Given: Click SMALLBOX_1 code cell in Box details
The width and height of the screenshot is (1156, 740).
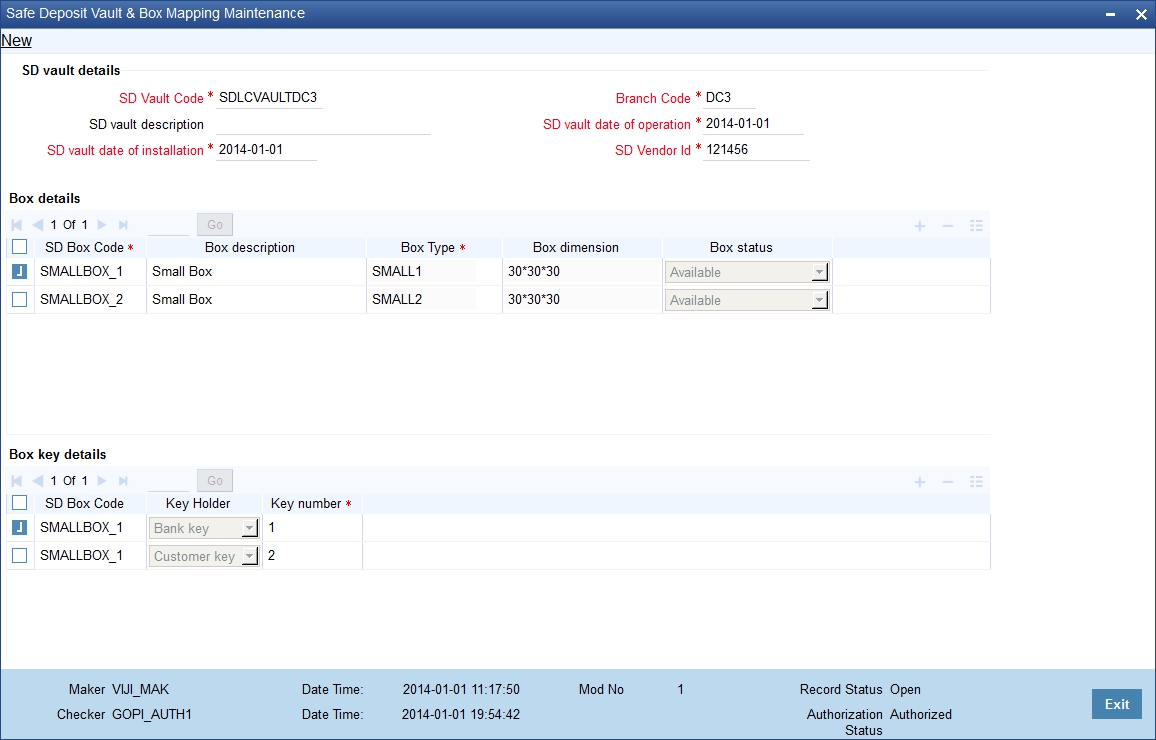Looking at the screenshot, I should 90,271.
